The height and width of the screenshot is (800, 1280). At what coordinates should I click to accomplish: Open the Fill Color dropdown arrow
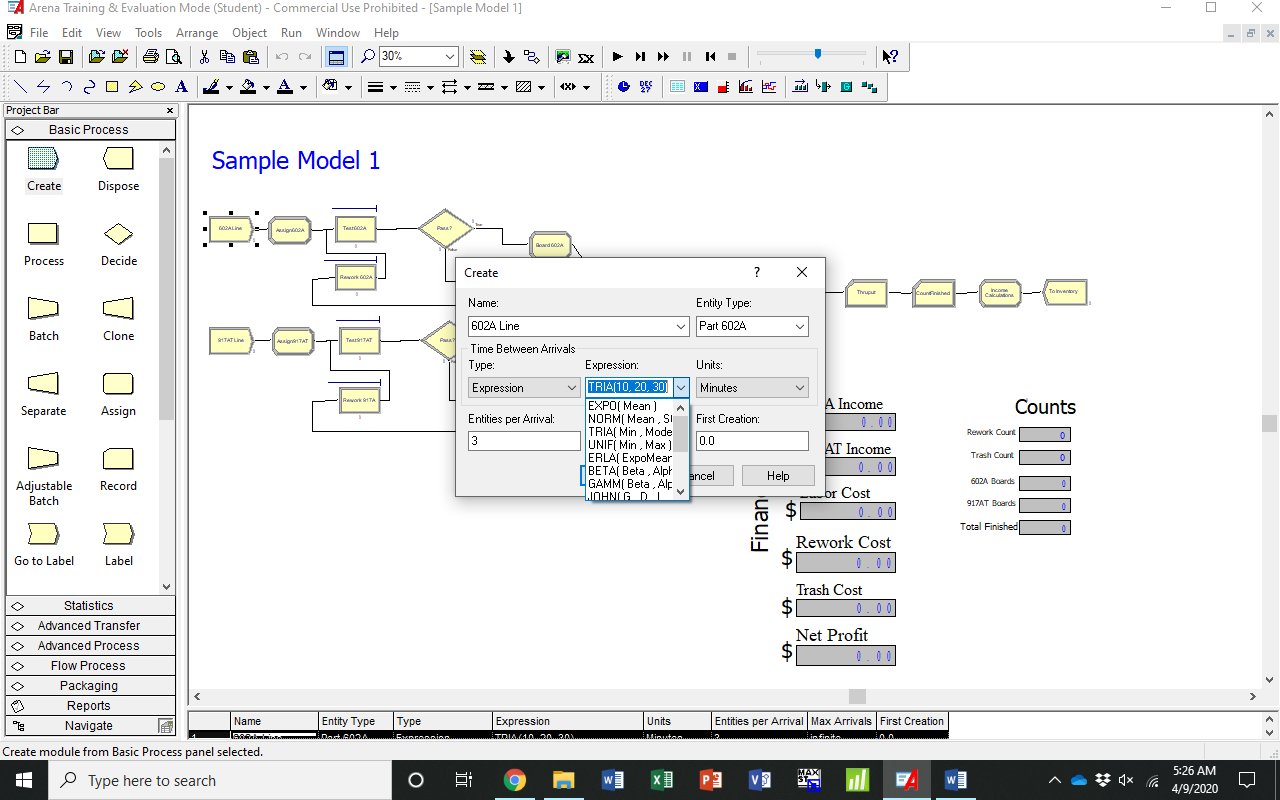tap(266, 87)
